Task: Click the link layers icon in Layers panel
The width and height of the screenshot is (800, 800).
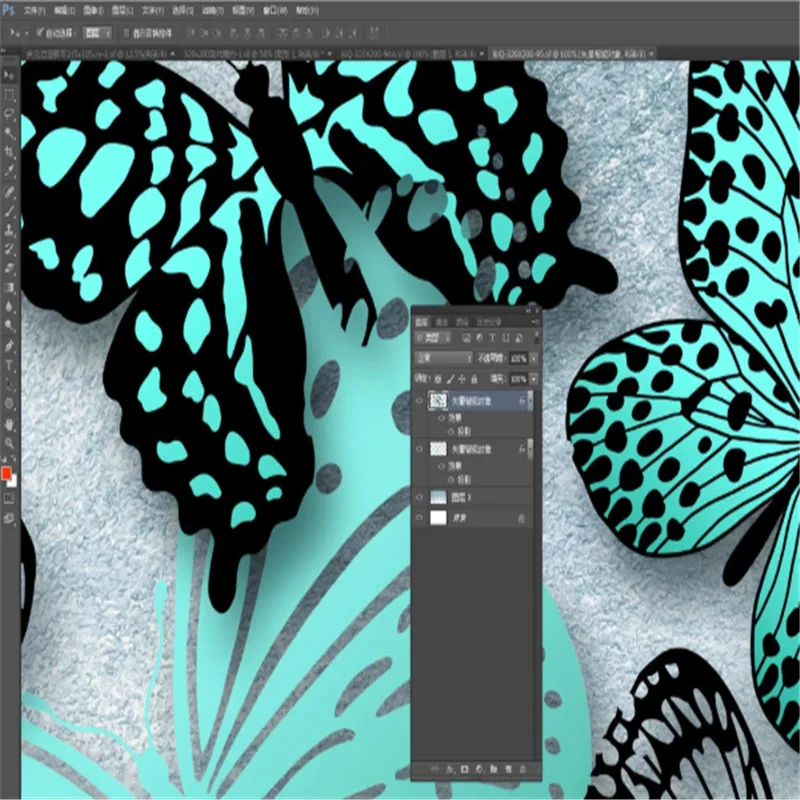Action: coord(435,769)
